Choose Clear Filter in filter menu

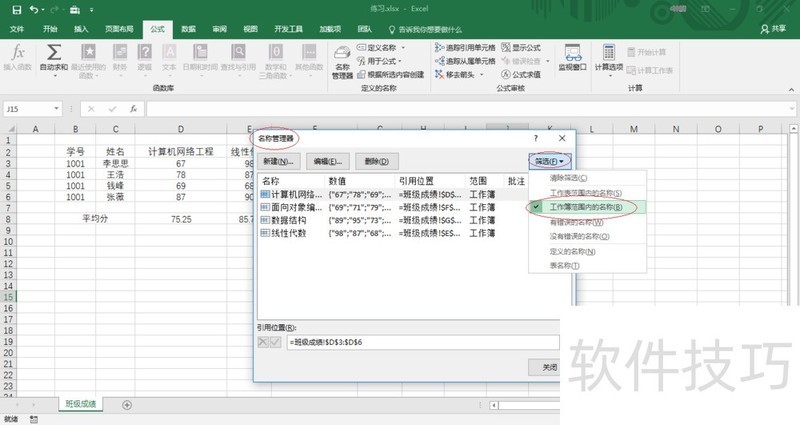click(x=587, y=178)
